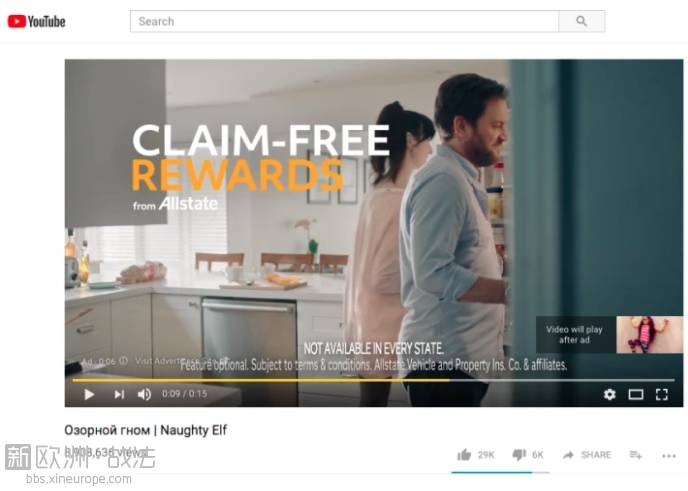Click the ad info circle icon
Image resolution: width=688 pixels, height=491 pixels.
124,361
